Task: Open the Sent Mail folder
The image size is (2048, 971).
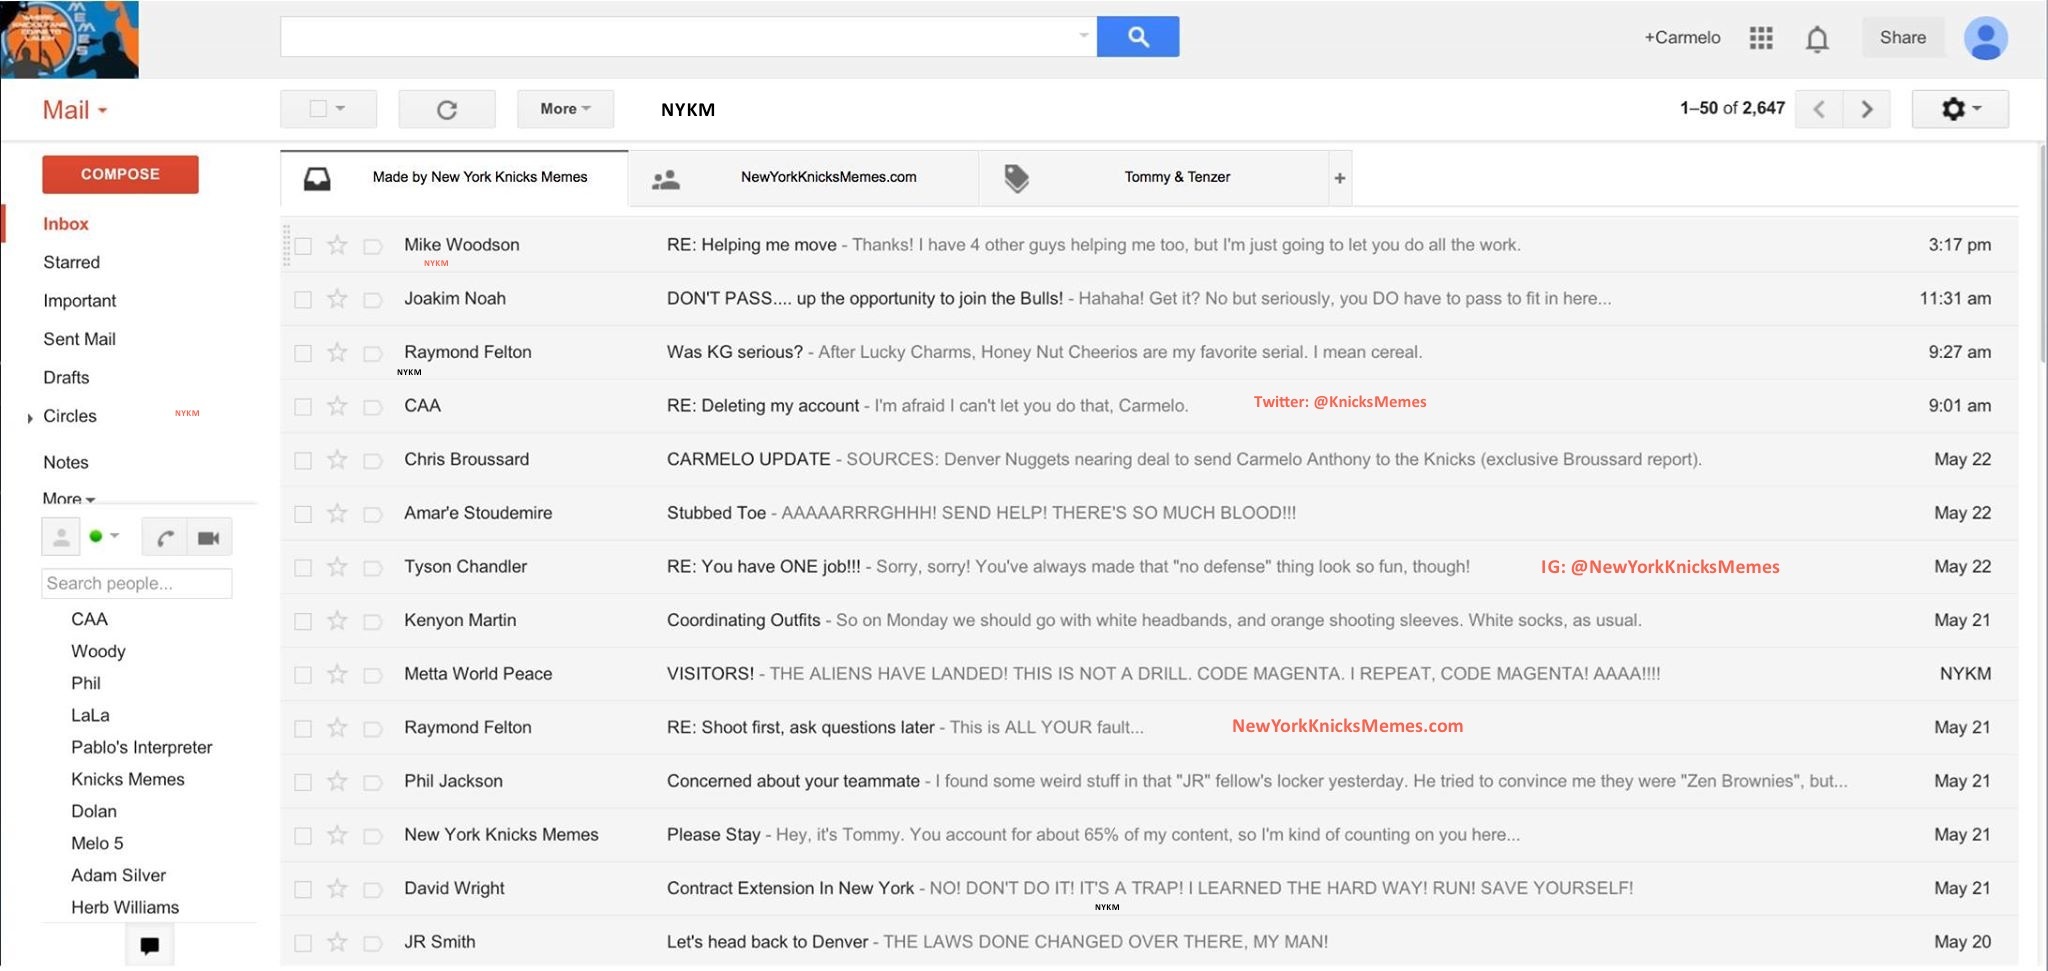Action: pos(79,339)
